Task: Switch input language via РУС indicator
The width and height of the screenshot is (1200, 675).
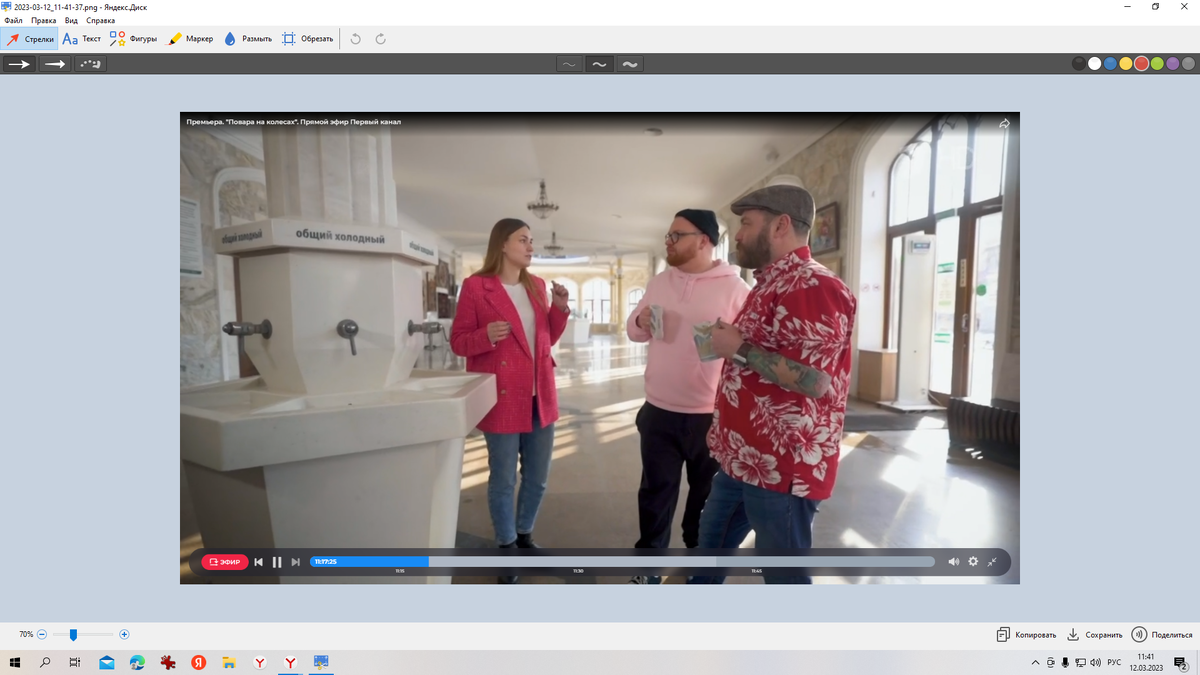Action: [1114, 663]
